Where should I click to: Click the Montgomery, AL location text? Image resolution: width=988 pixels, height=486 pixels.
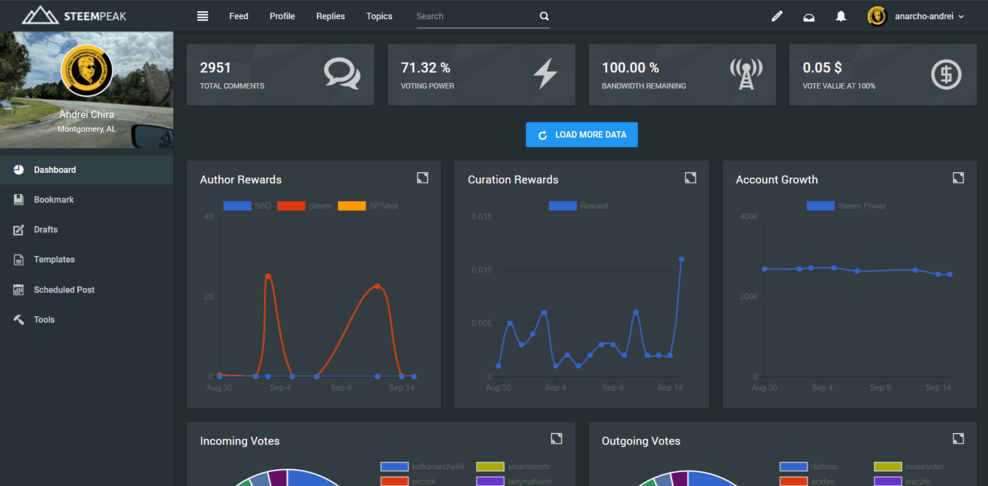[x=86, y=129]
